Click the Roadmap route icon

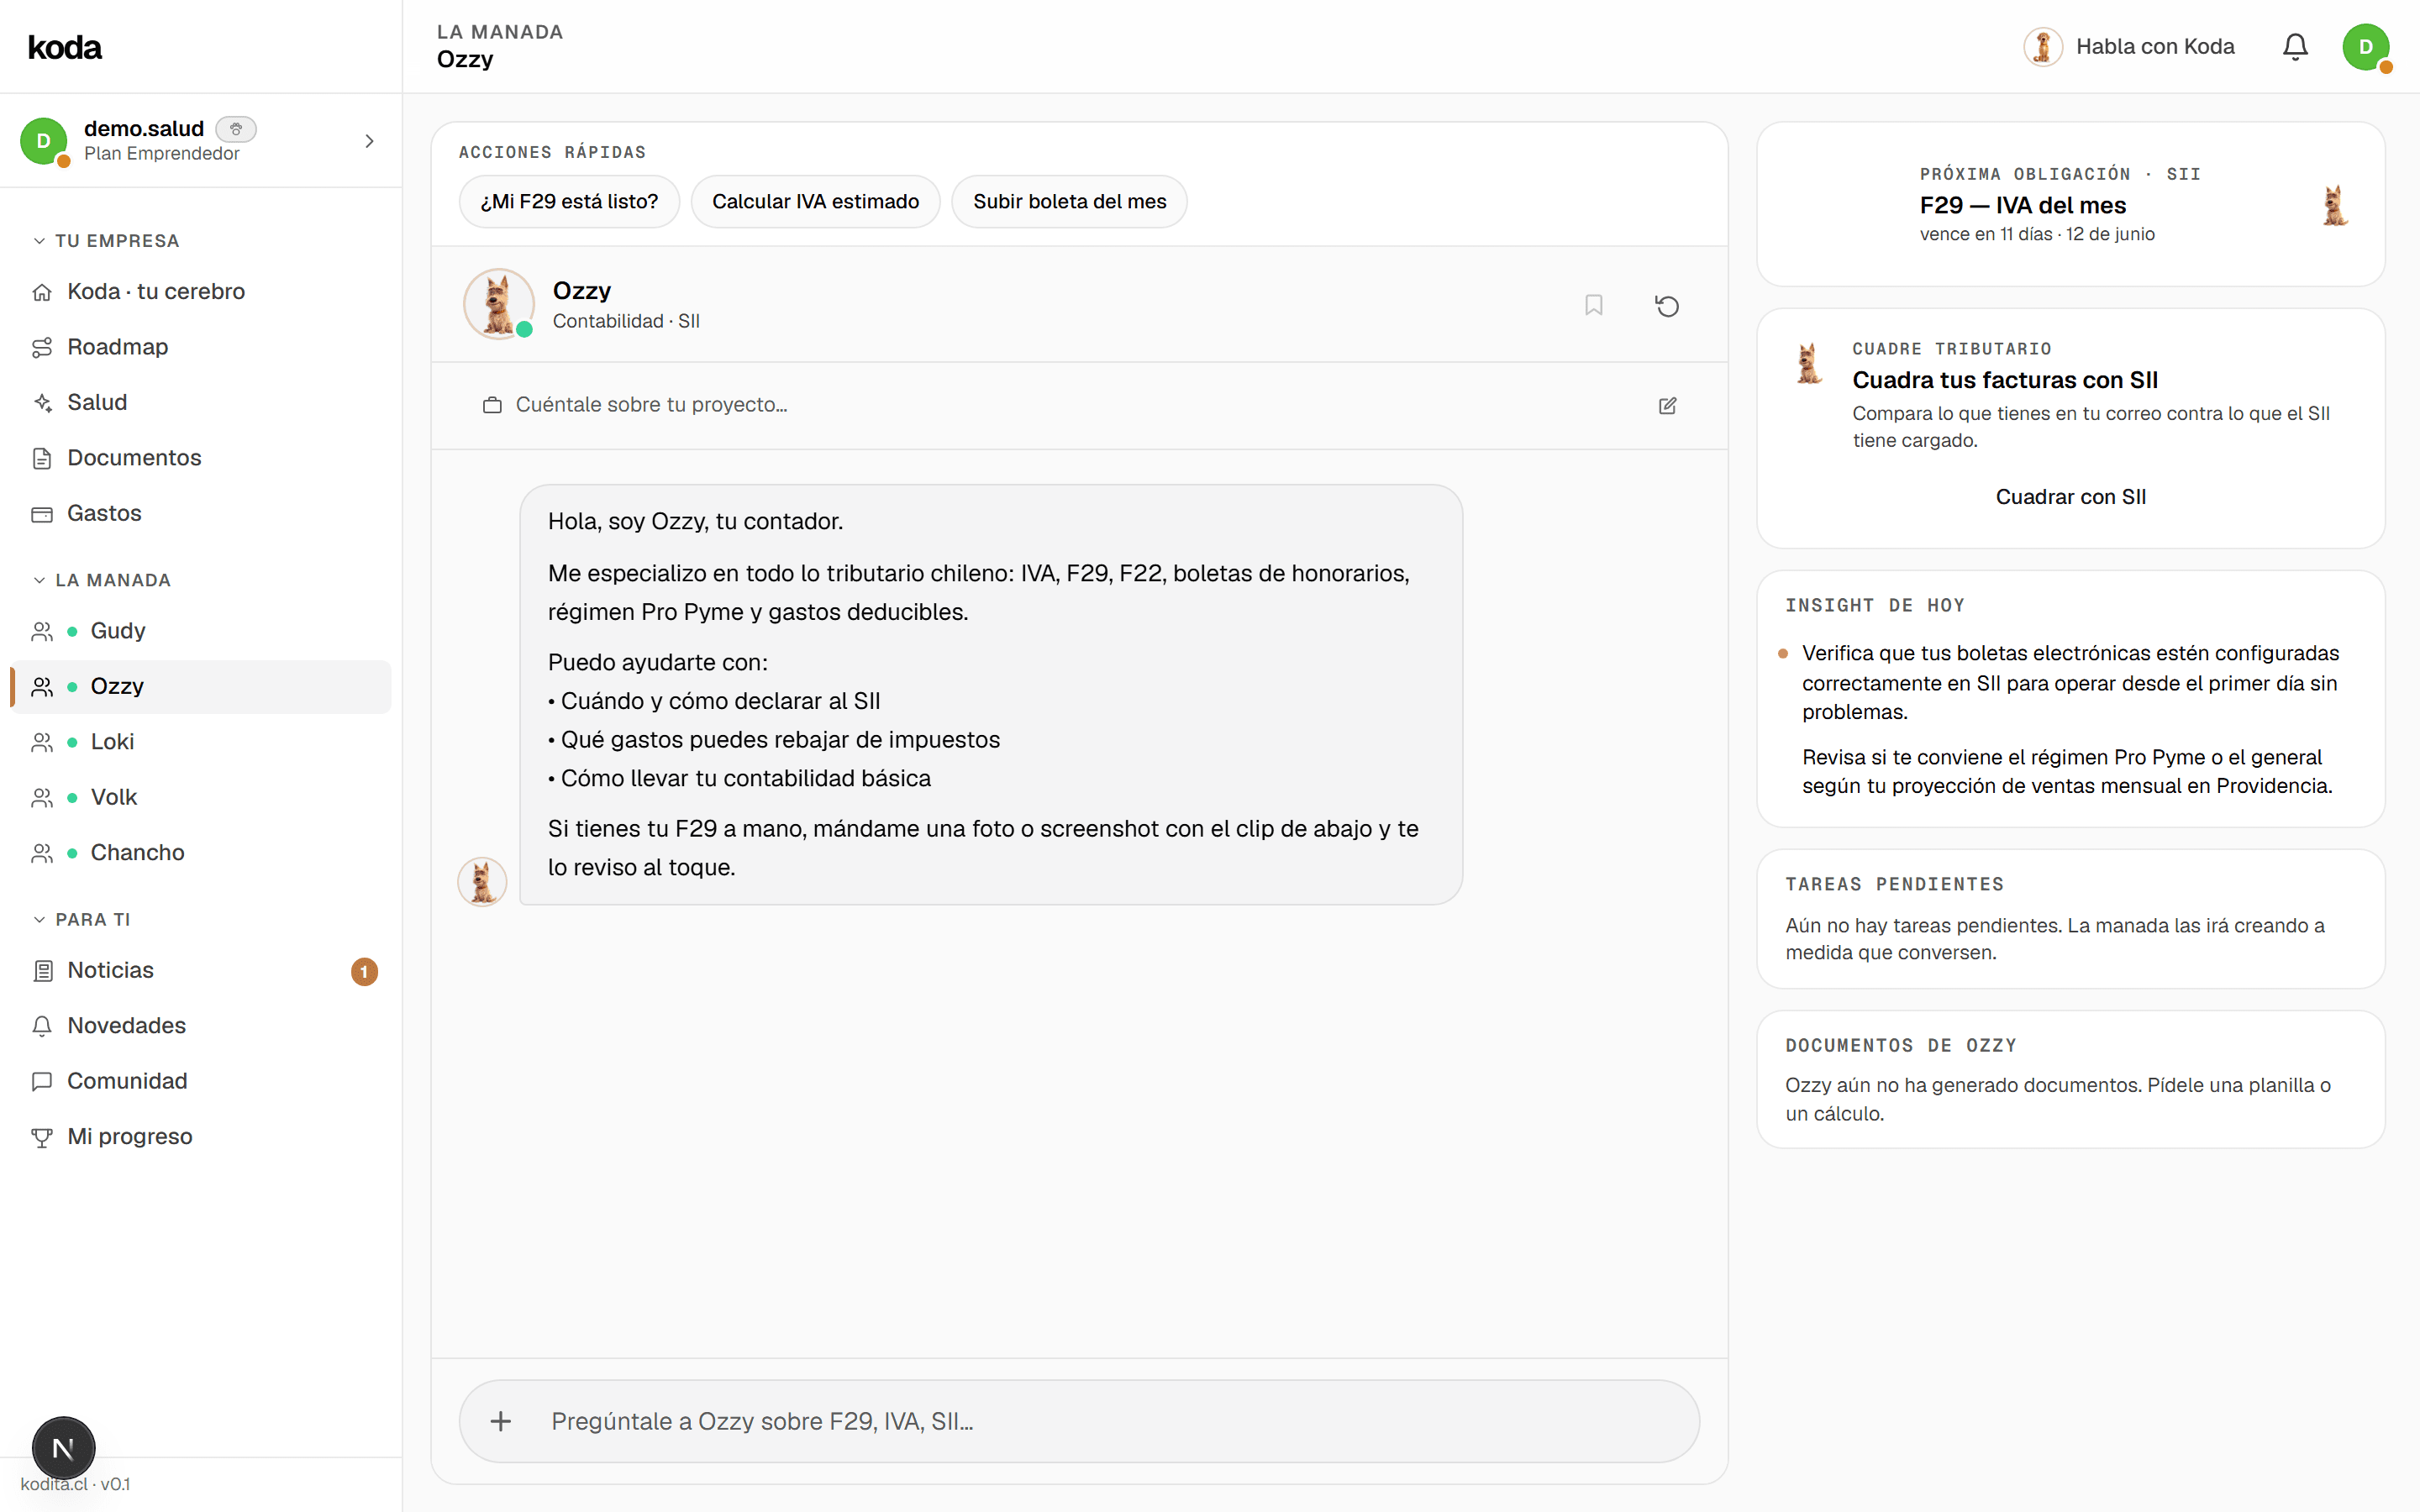[x=42, y=347]
